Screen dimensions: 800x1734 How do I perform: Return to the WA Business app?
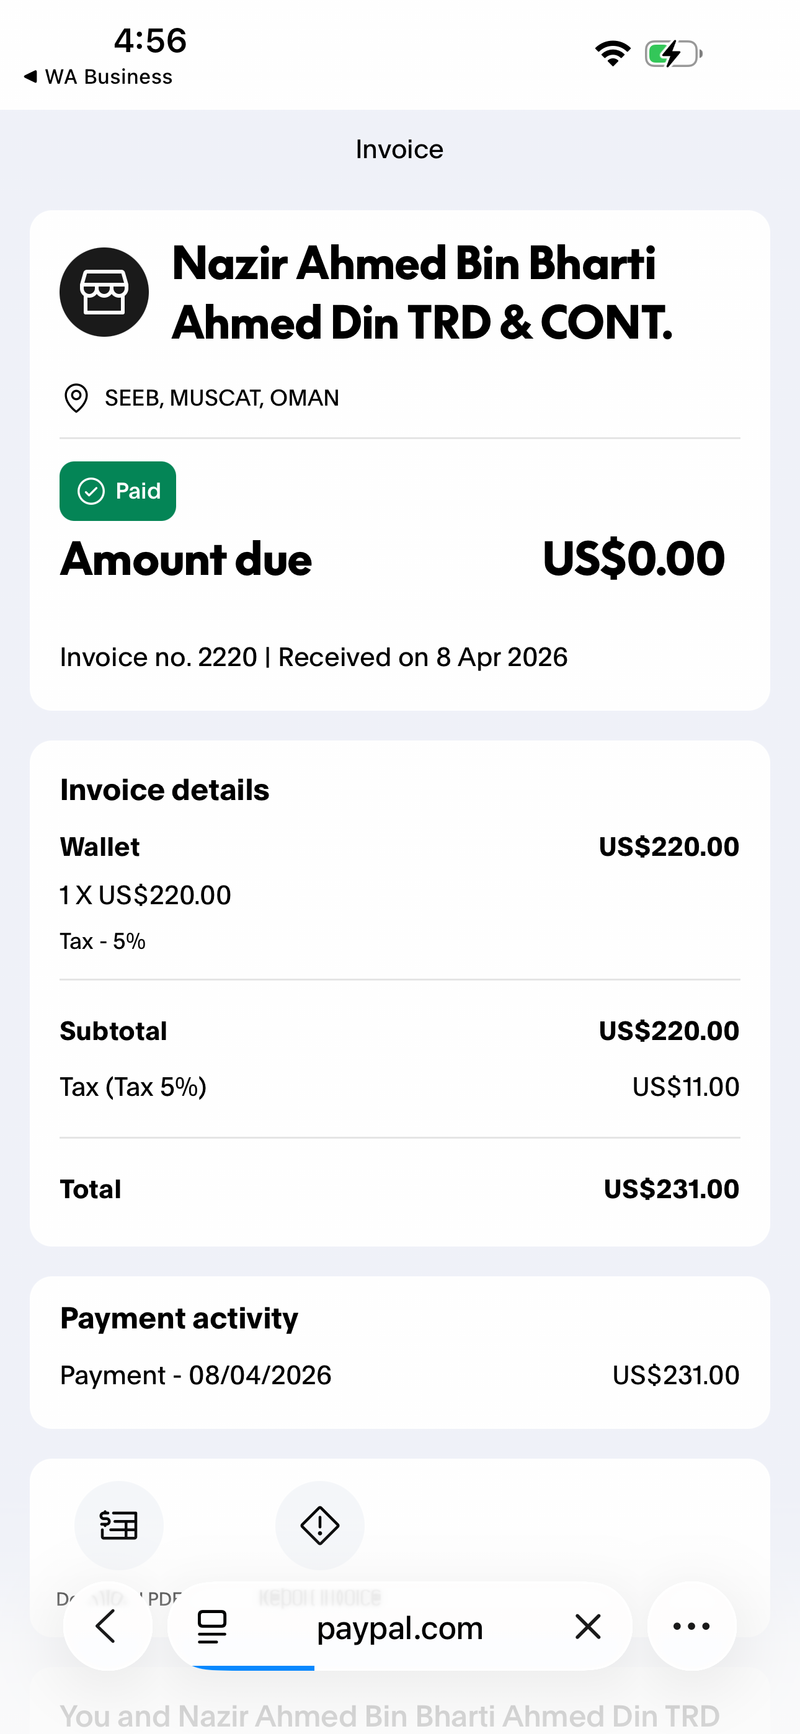(x=98, y=77)
